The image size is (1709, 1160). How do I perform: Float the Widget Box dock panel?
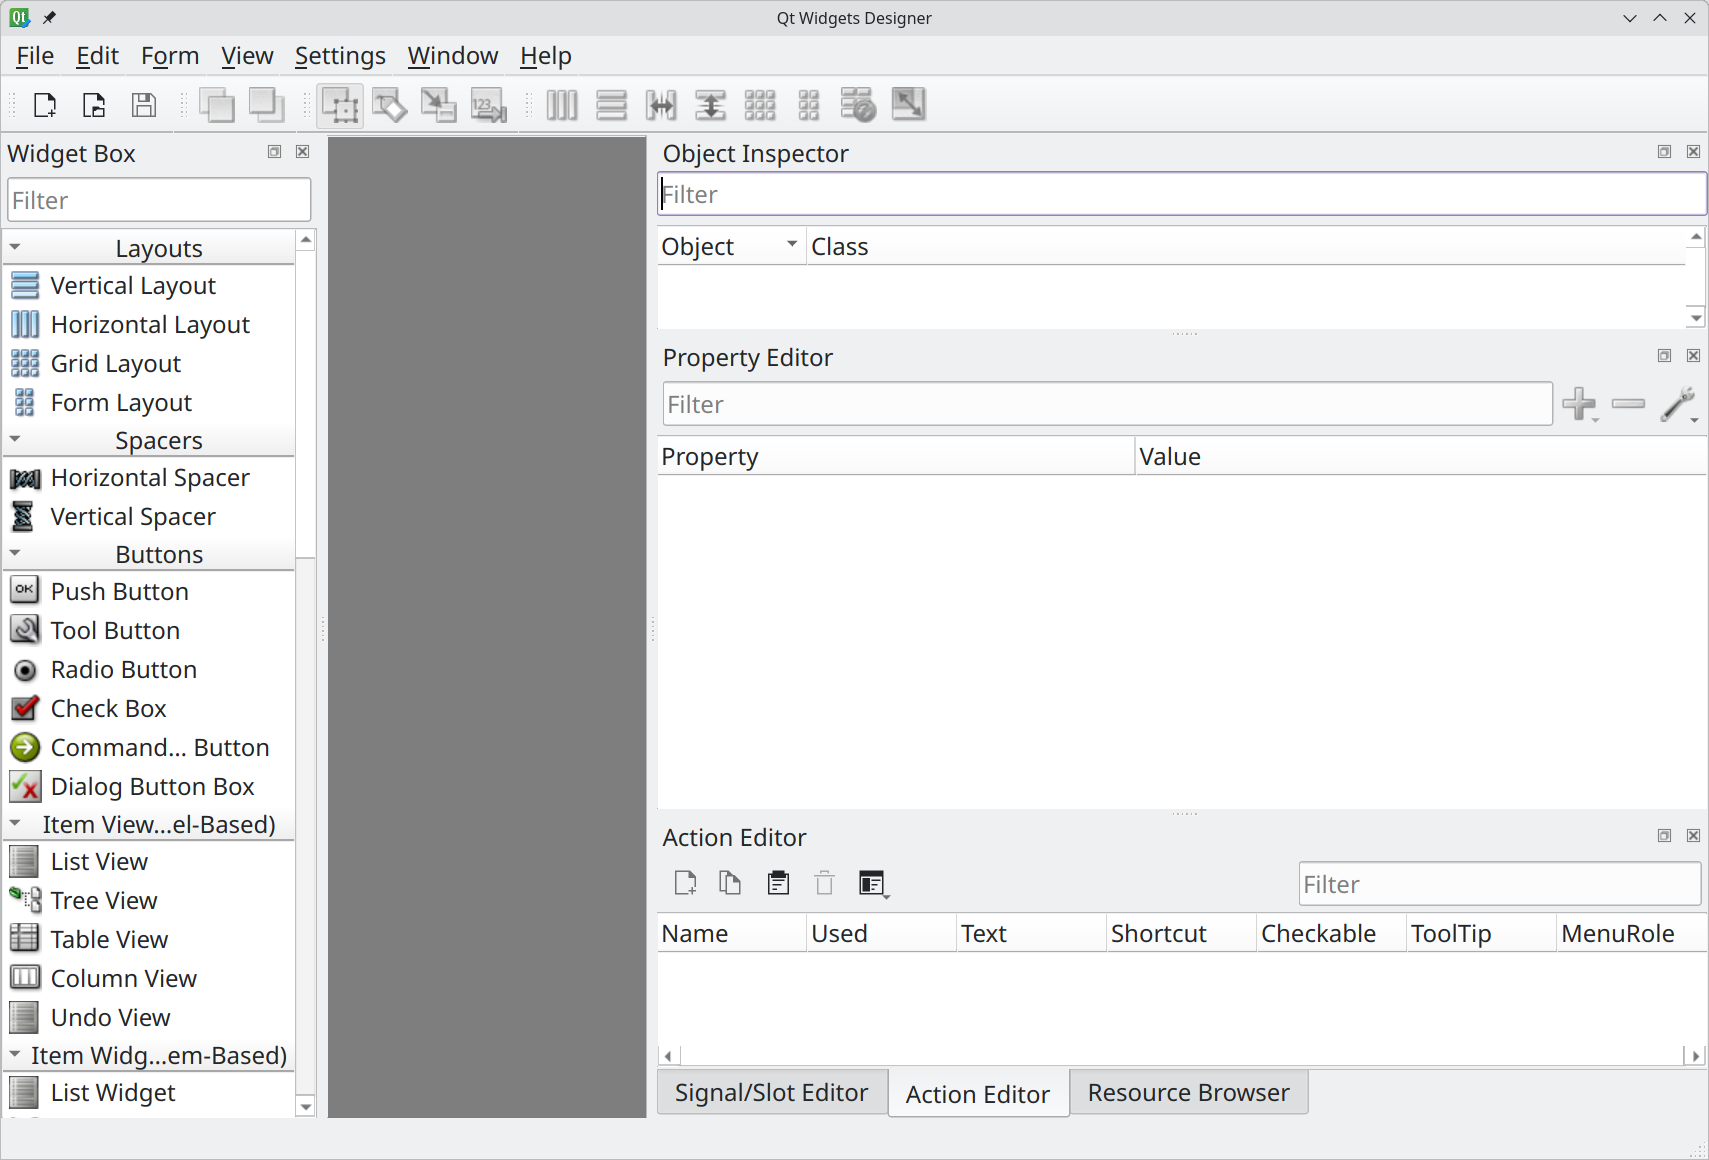click(x=274, y=152)
